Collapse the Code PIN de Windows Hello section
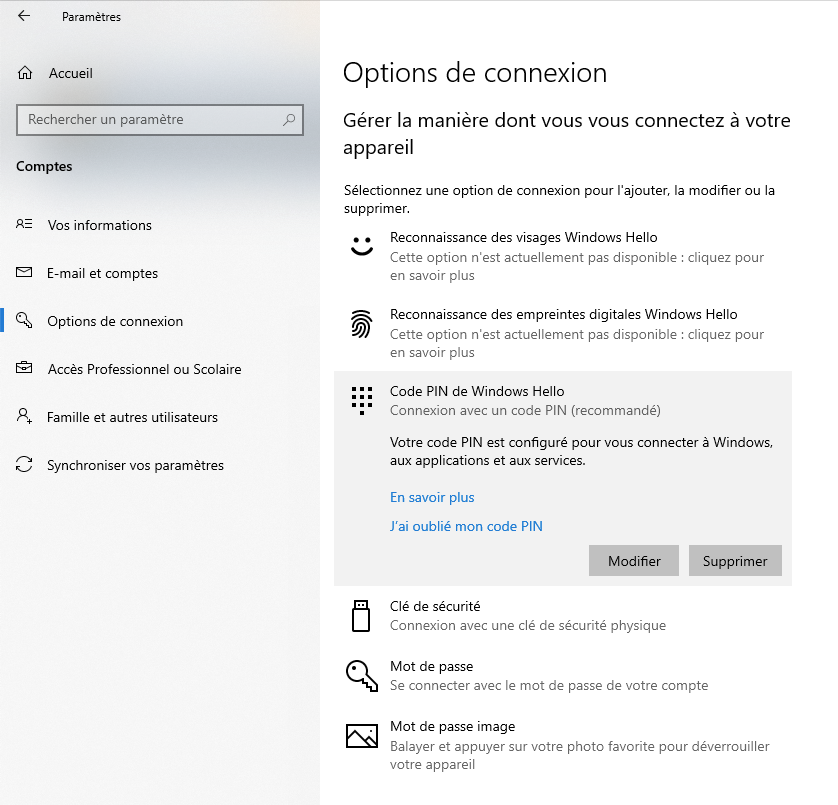Image resolution: width=838 pixels, height=805 pixels. pyautogui.click(x=563, y=400)
